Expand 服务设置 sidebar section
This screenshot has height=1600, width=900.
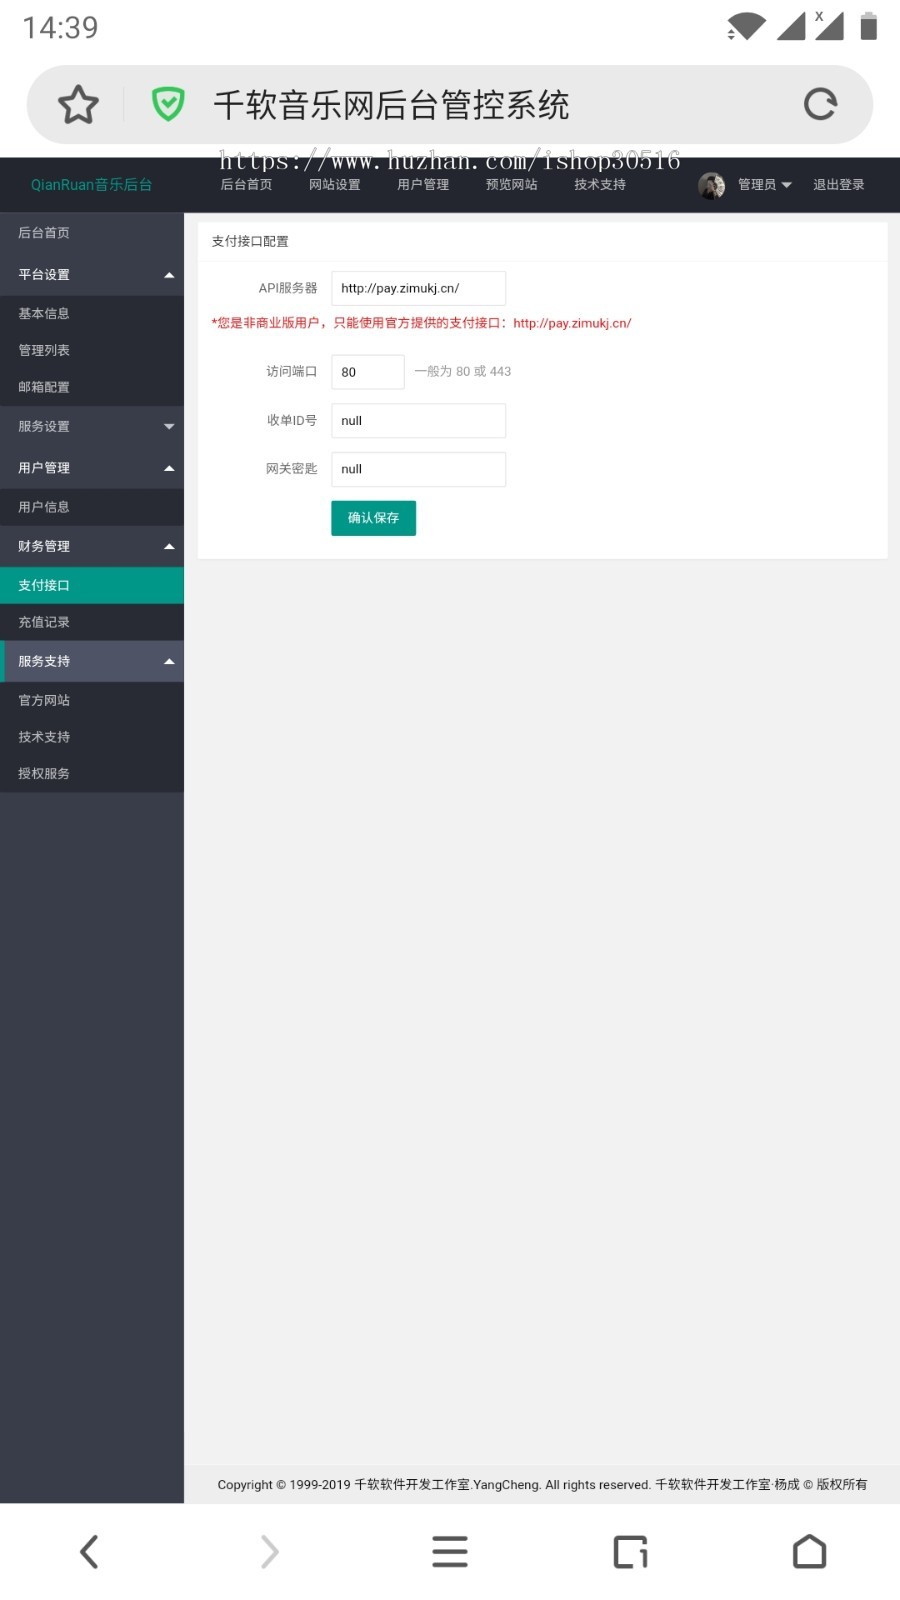tap(92, 427)
